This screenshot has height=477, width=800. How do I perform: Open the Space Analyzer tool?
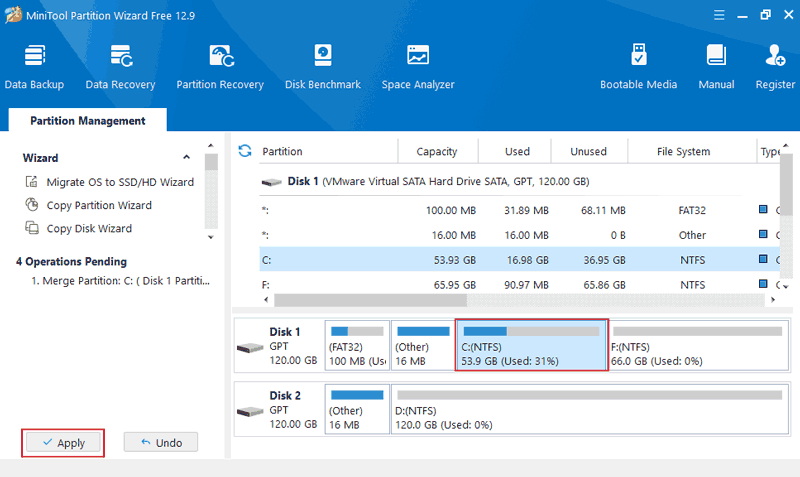(x=418, y=66)
